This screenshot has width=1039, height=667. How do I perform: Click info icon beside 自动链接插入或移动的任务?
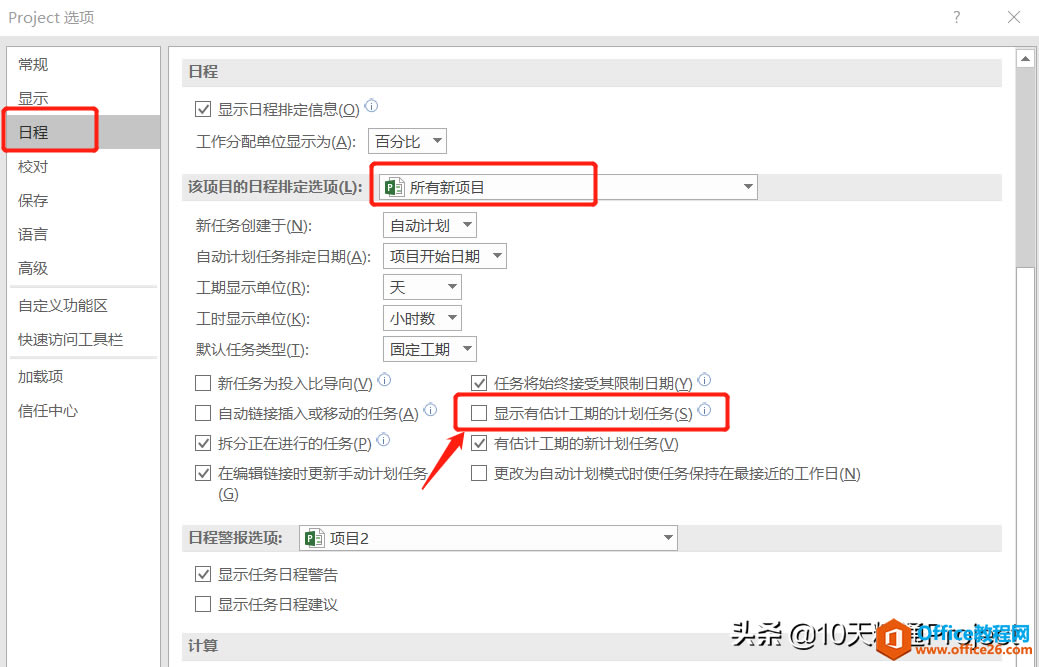point(430,410)
